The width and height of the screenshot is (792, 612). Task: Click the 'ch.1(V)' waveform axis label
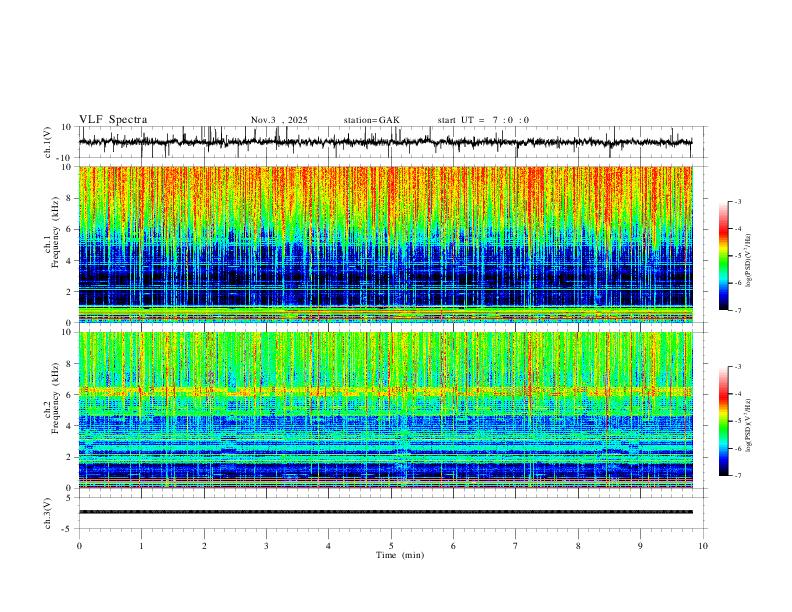coord(48,142)
